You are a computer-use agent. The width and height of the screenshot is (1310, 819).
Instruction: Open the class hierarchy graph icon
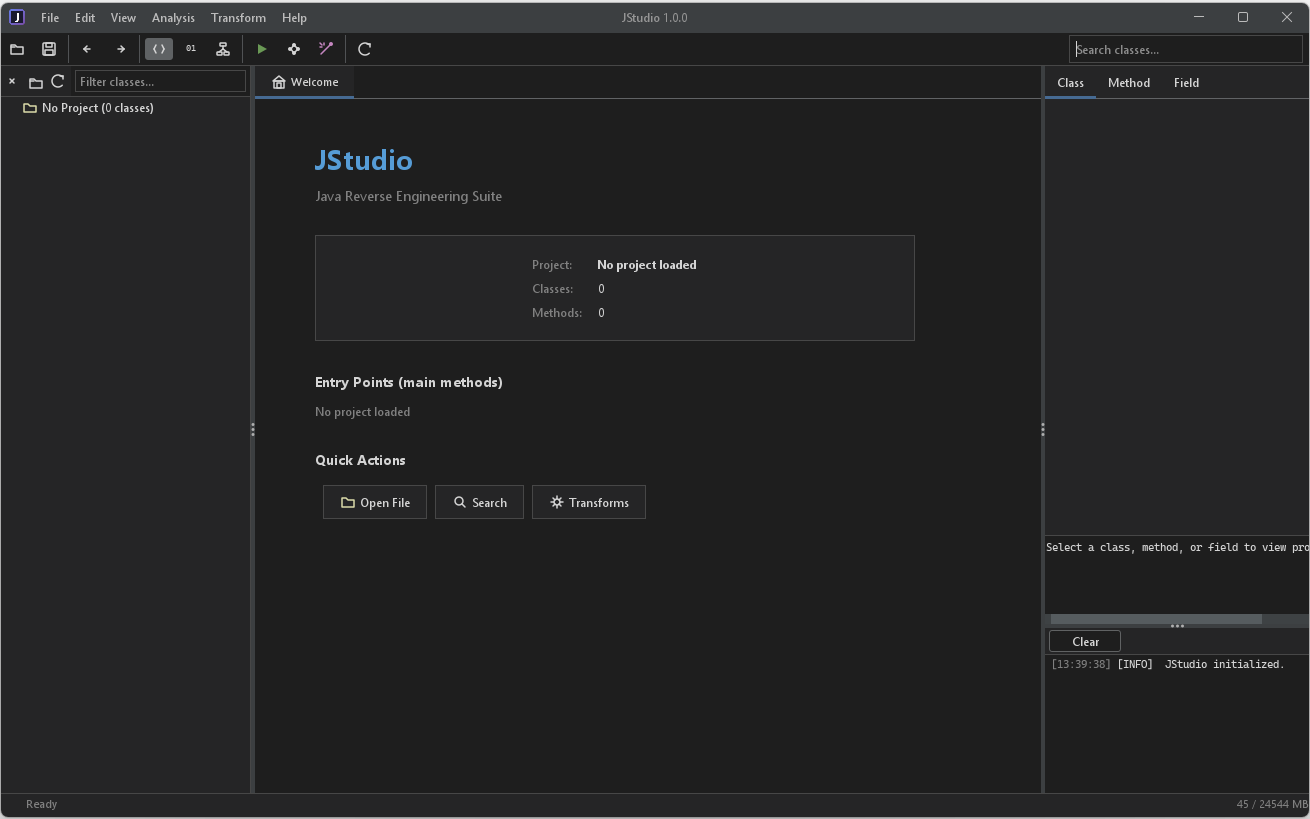point(223,48)
